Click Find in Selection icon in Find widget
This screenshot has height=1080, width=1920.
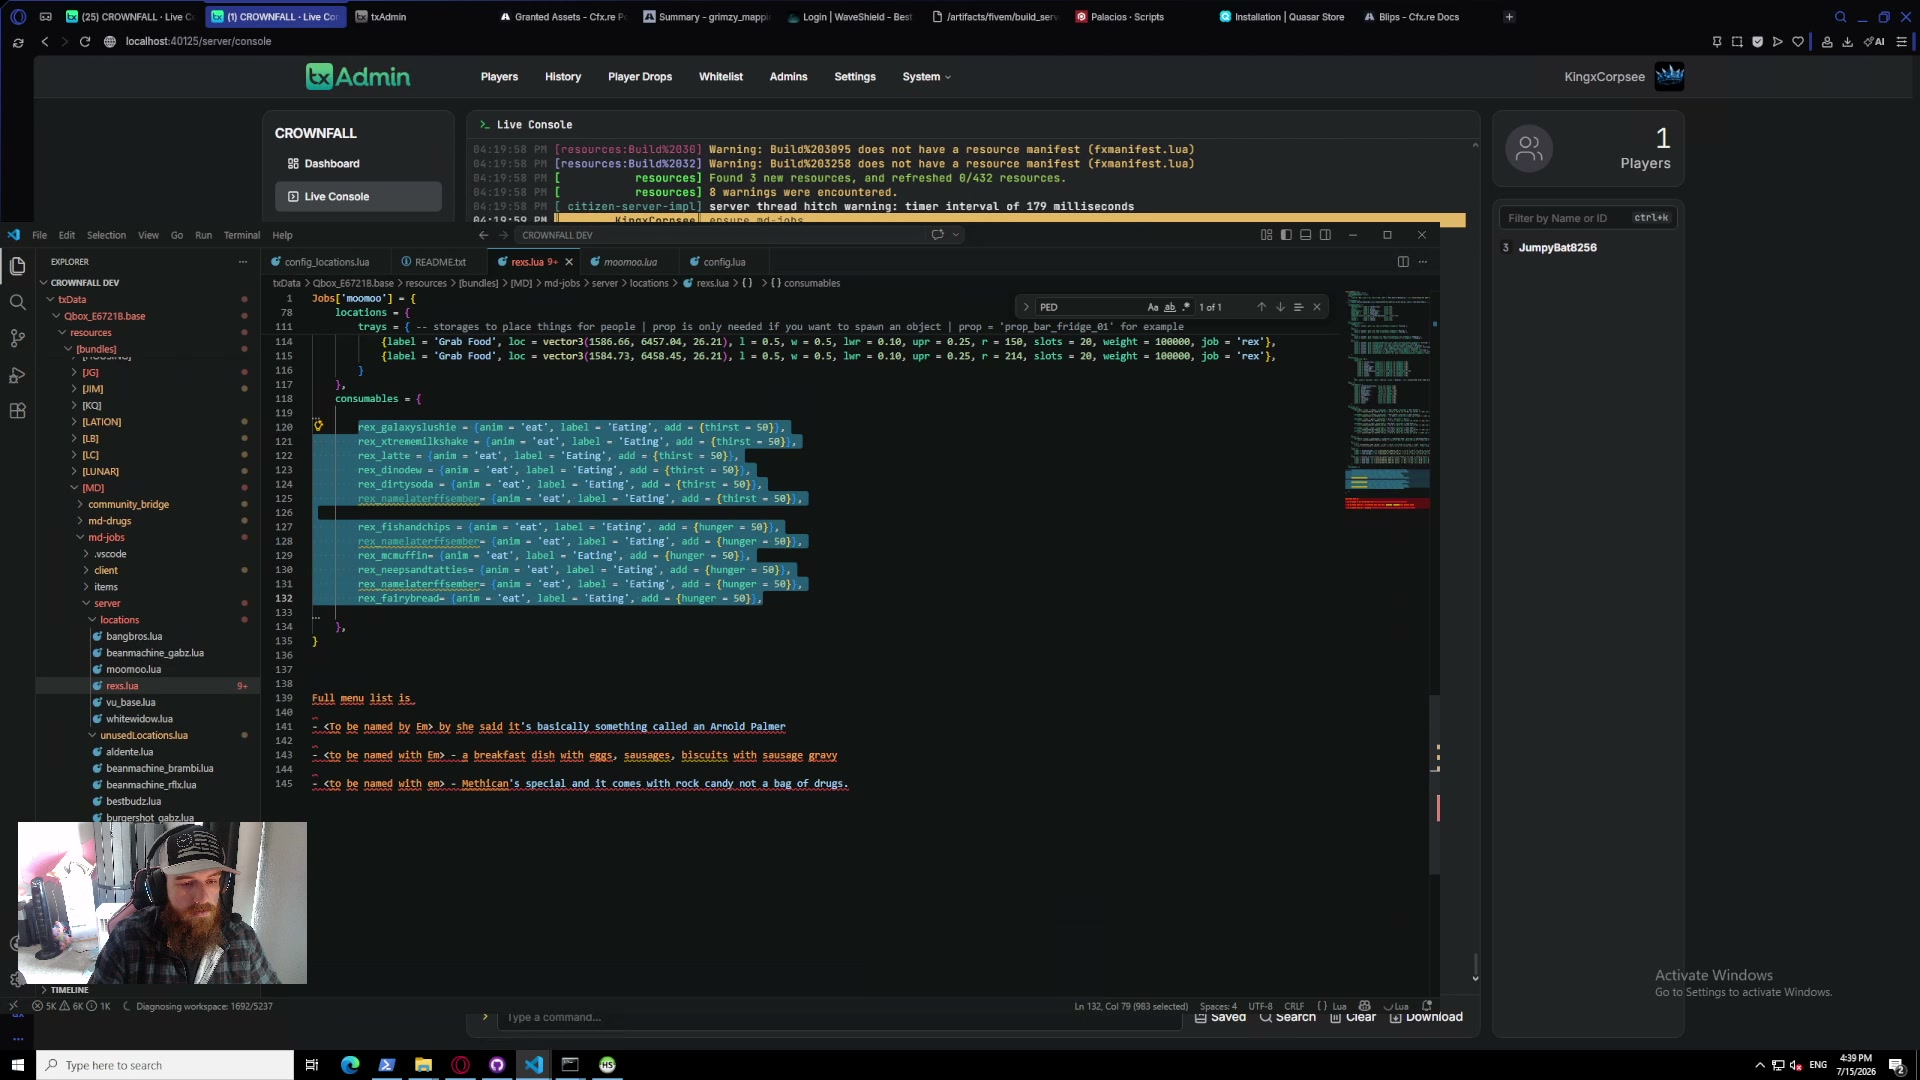[x=1298, y=307]
